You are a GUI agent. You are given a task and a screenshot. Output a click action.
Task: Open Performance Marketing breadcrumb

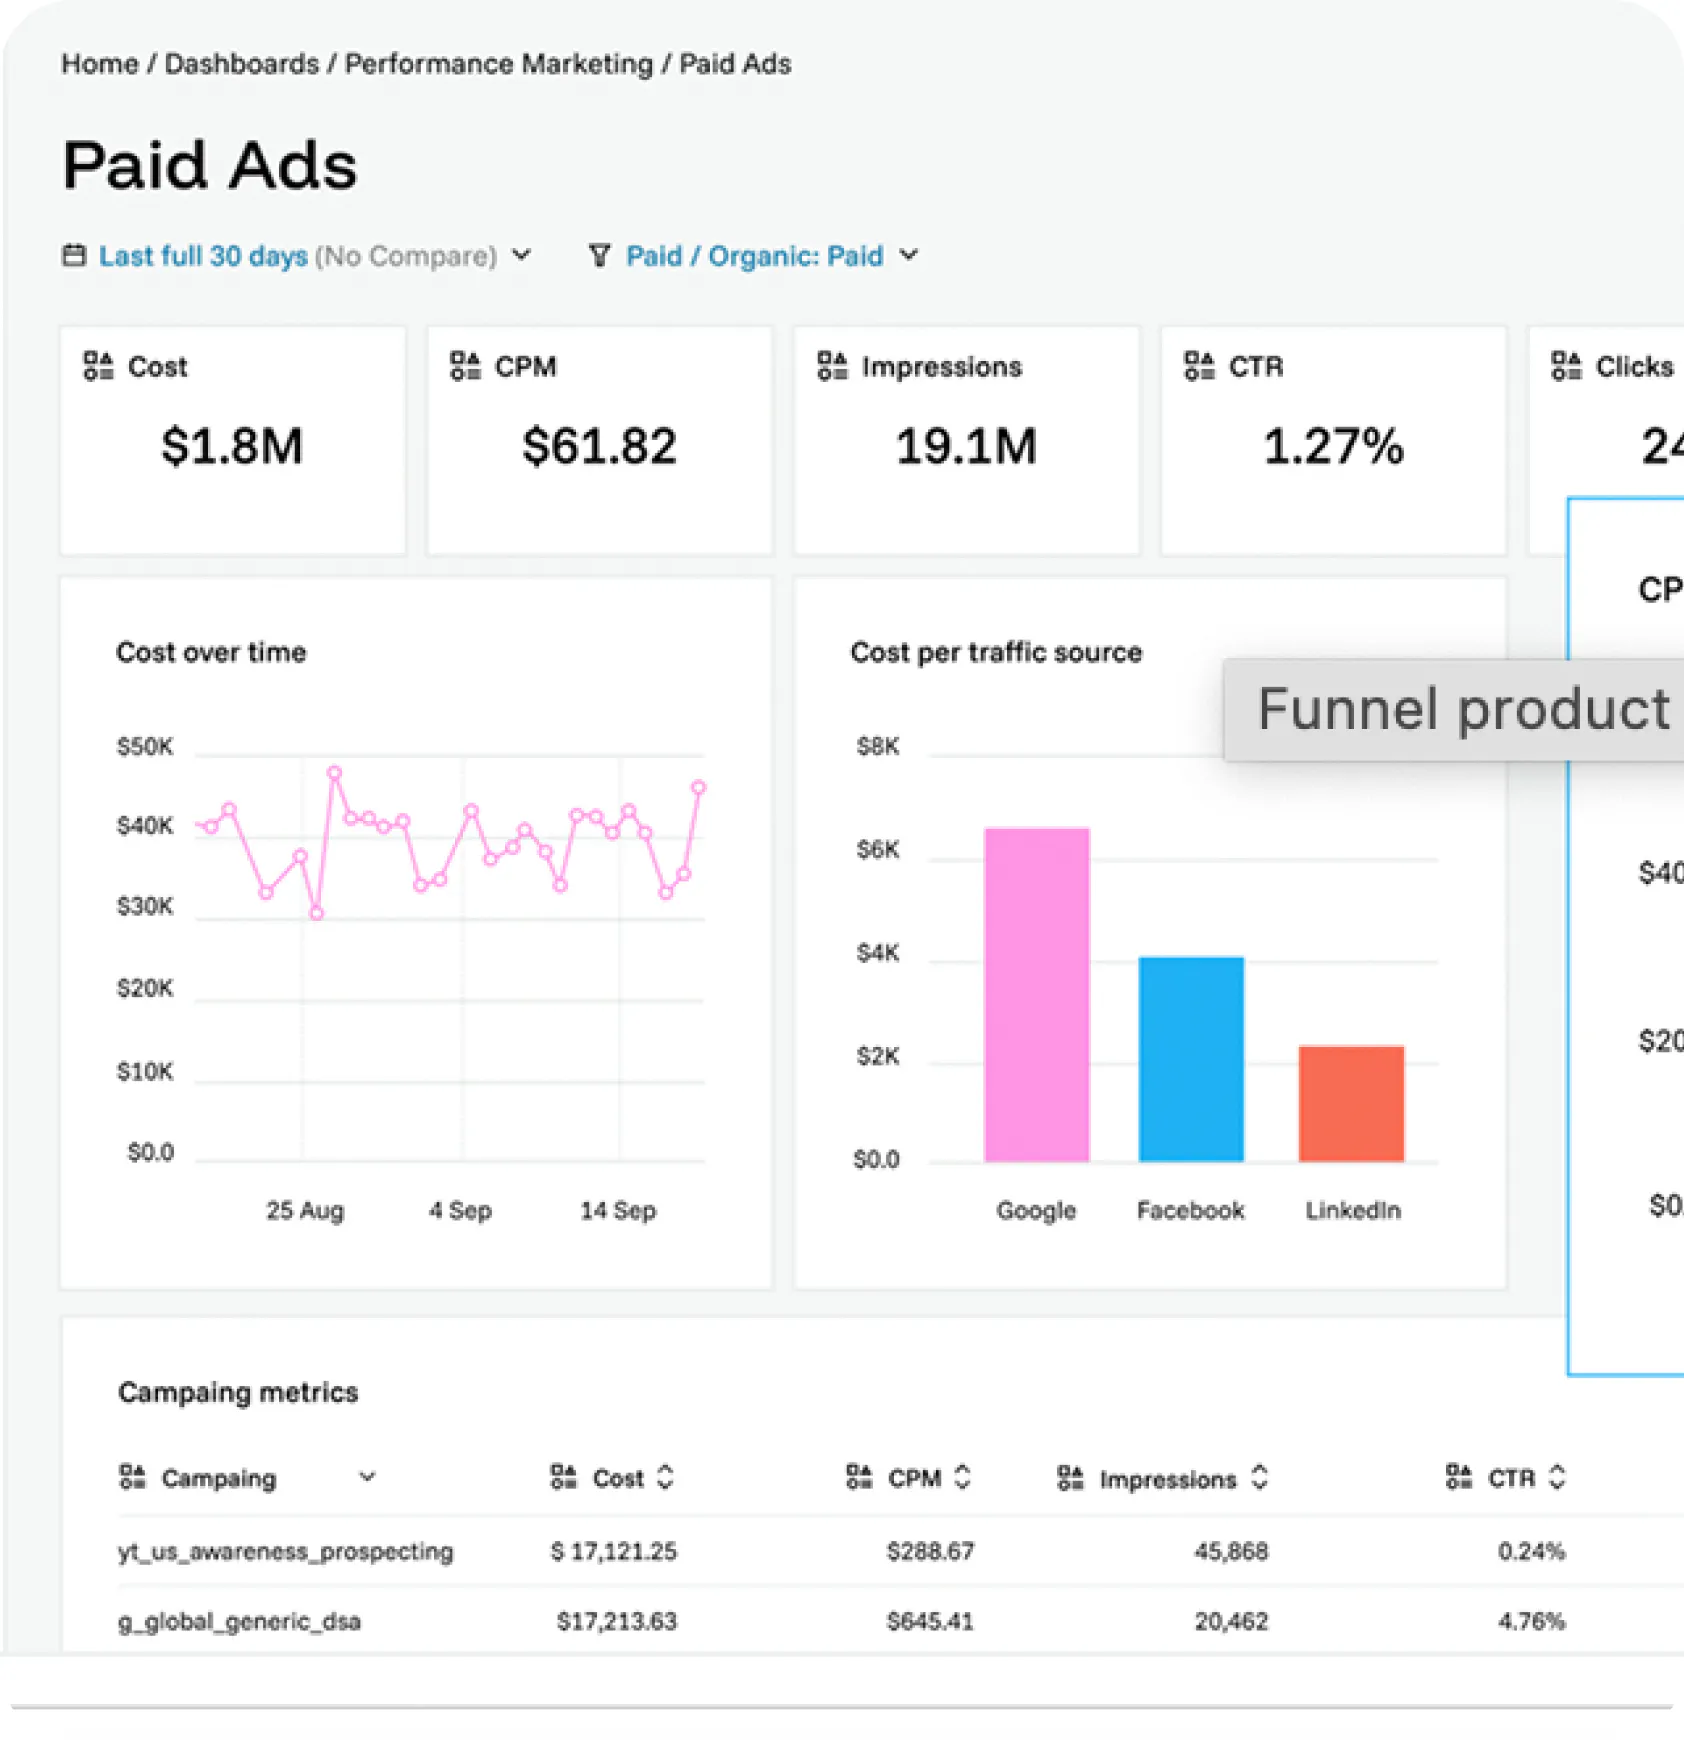click(x=498, y=64)
